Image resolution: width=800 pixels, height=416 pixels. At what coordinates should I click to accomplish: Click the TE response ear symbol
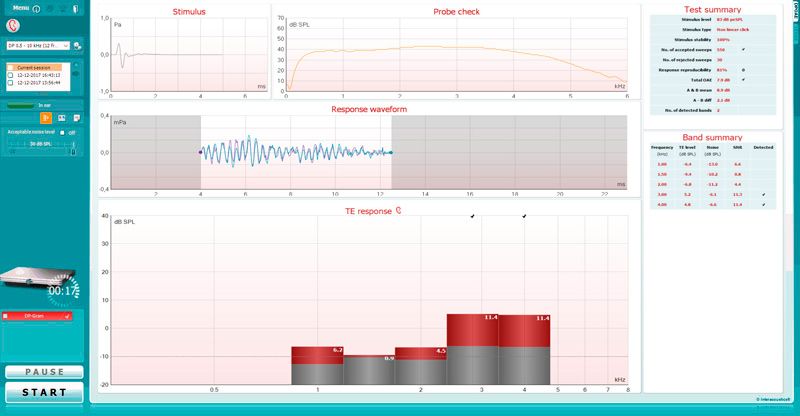tap(400, 211)
